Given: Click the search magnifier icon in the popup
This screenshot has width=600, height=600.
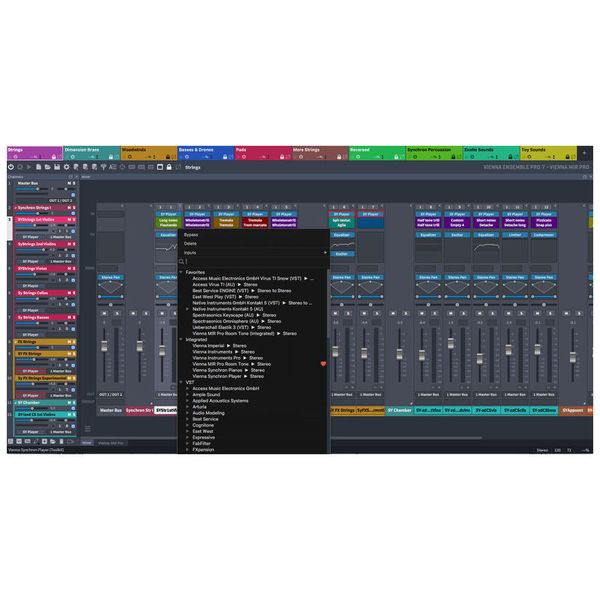Looking at the screenshot, I should point(182,261).
